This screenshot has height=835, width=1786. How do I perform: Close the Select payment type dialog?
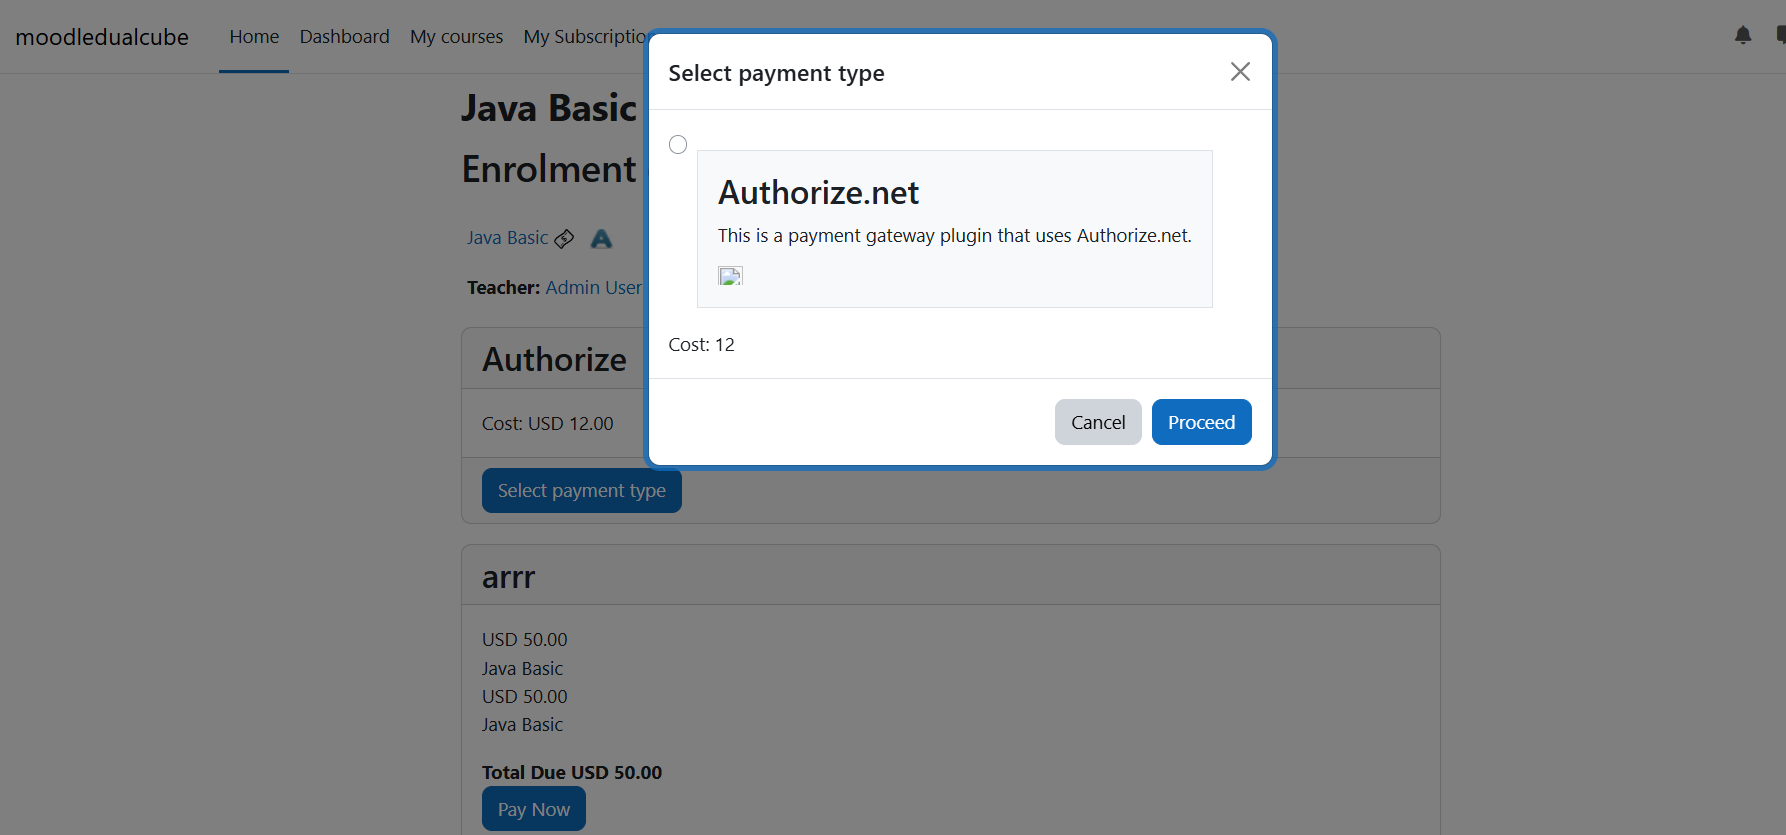(x=1240, y=72)
